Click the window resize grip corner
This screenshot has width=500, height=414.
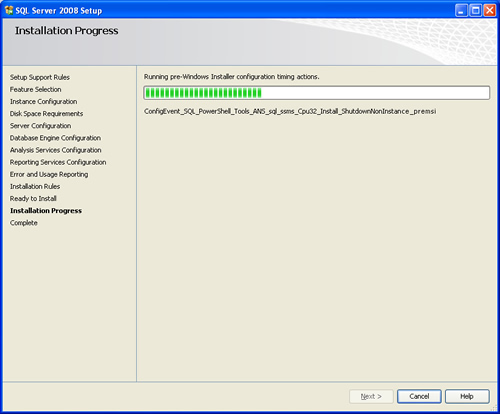(493, 407)
